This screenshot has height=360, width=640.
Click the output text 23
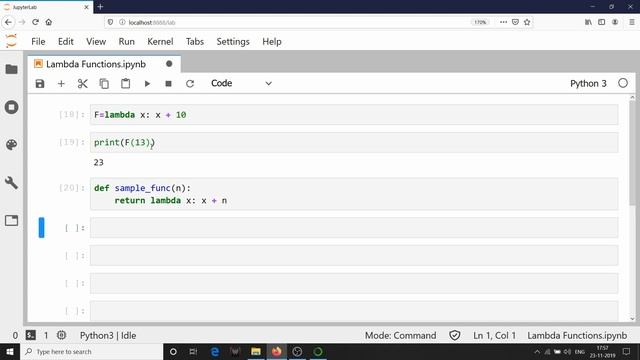(98, 162)
